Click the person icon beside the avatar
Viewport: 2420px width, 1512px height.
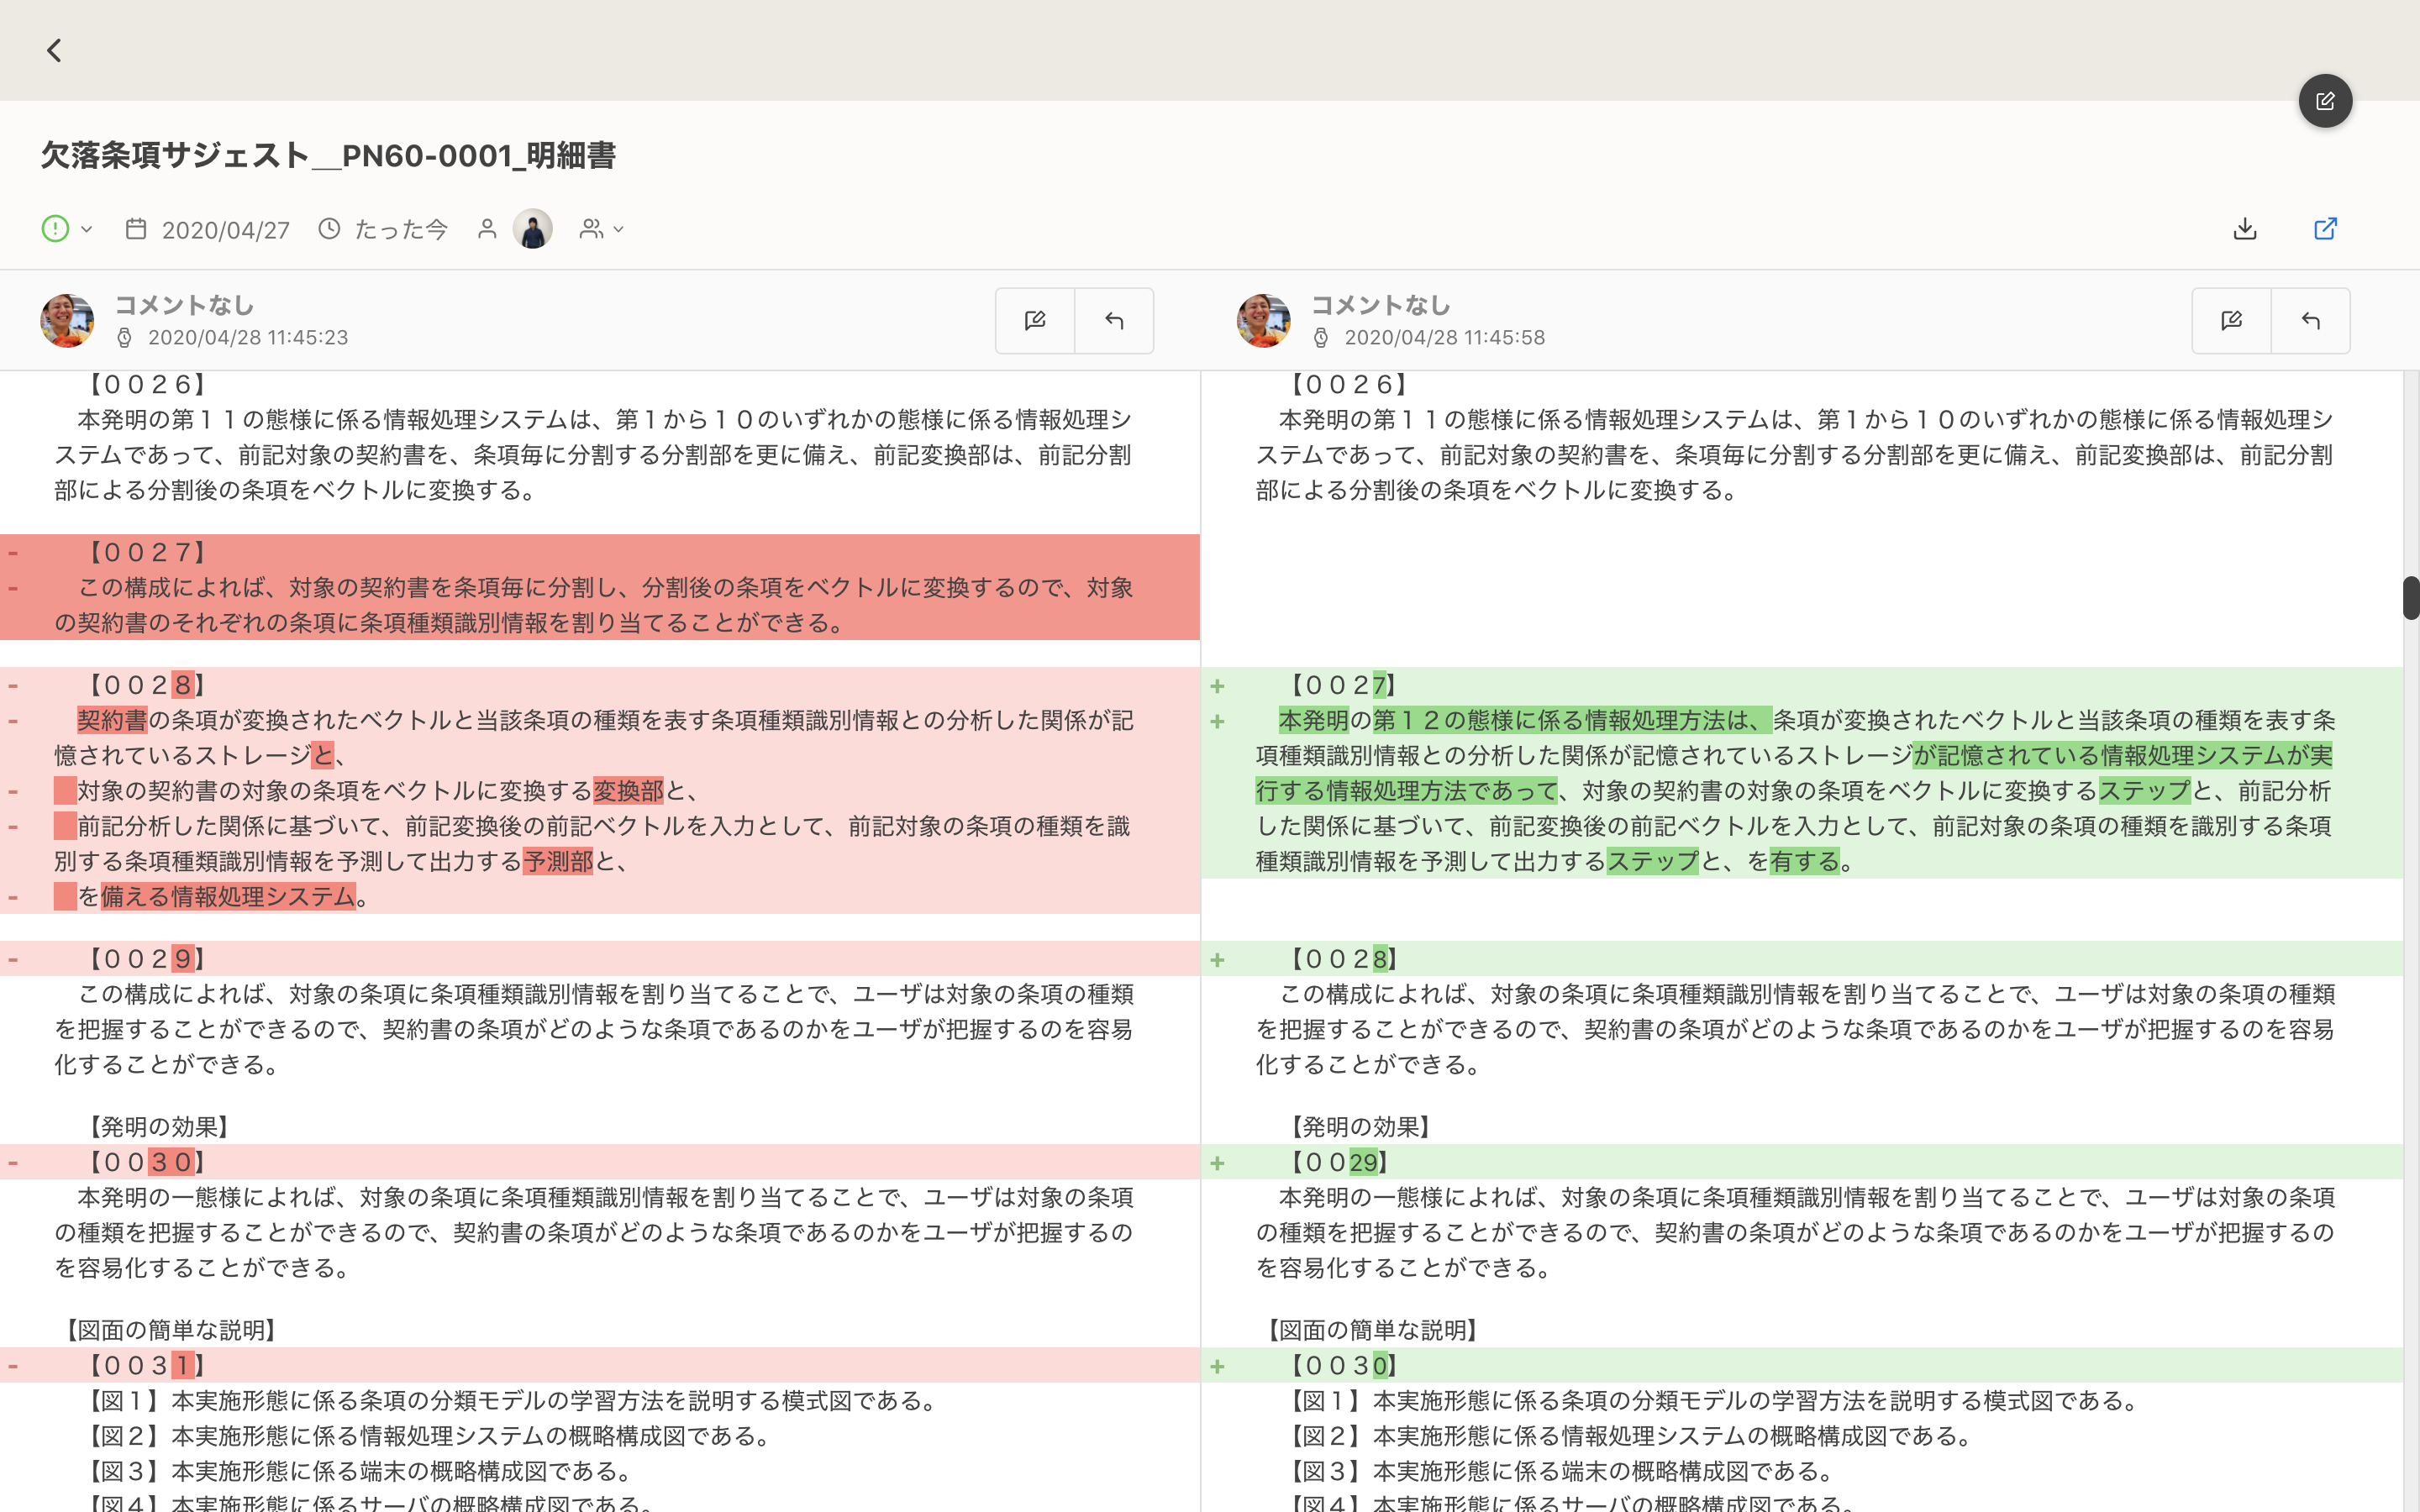tap(487, 229)
